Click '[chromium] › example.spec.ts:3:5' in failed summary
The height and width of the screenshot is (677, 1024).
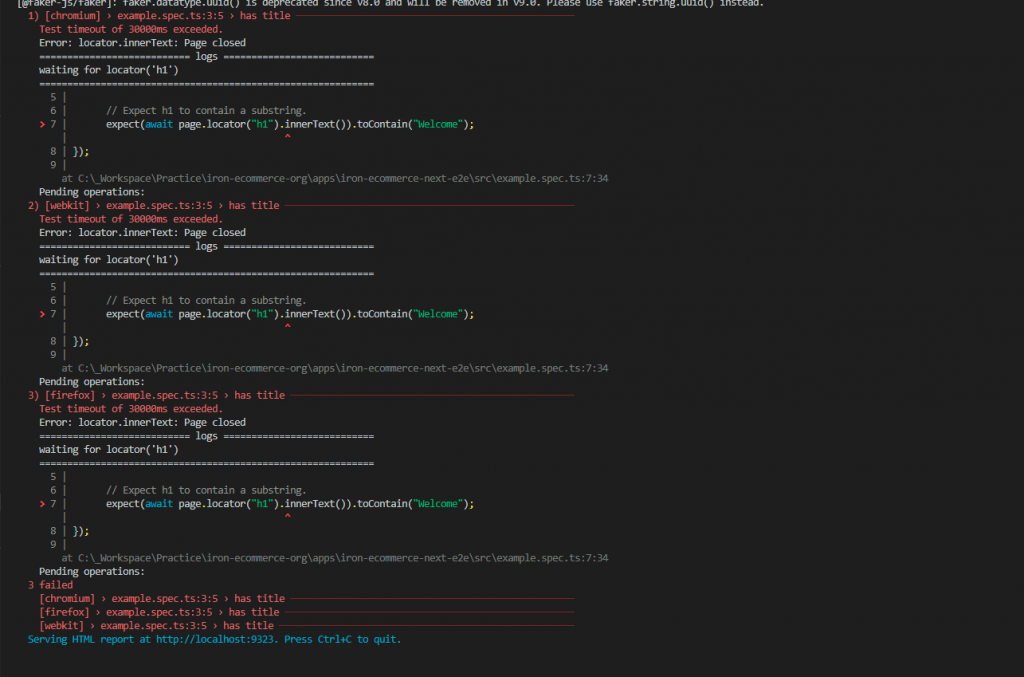(x=129, y=599)
